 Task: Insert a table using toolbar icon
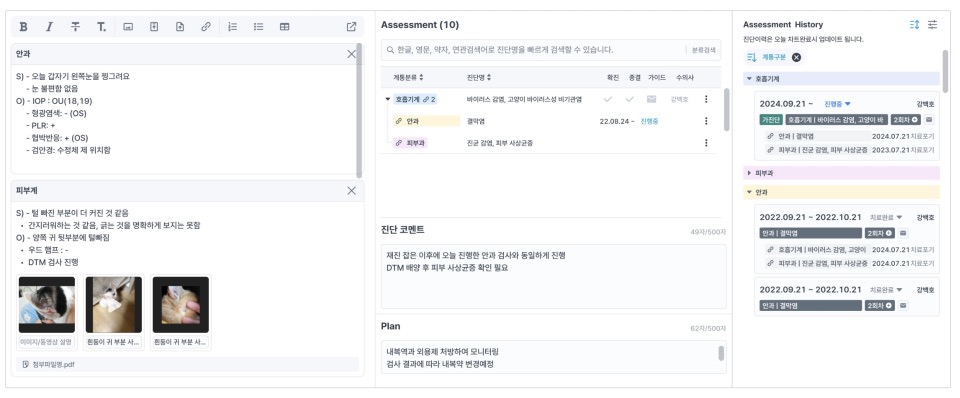click(x=285, y=27)
